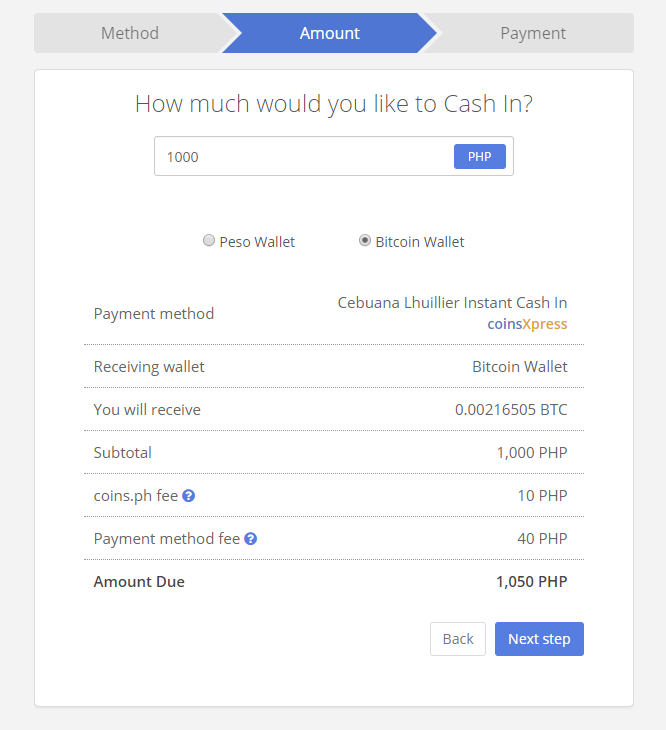The height and width of the screenshot is (730, 666).
Task: Click the coins.ph fee label
Action: pos(136,496)
